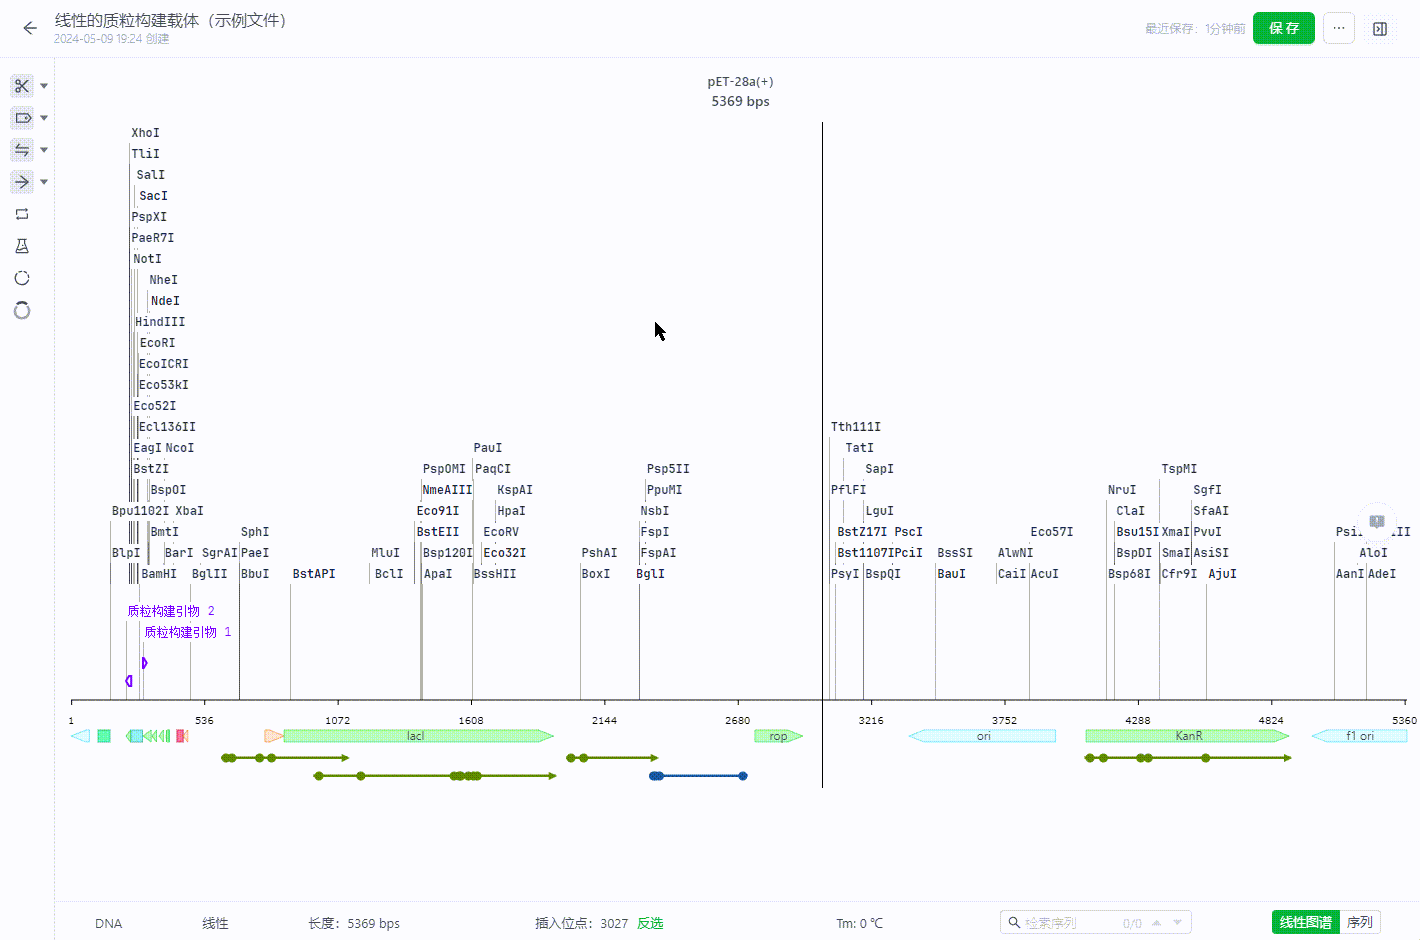Toggle the right side panel icon
This screenshot has height=940, width=1420.
1380,29
